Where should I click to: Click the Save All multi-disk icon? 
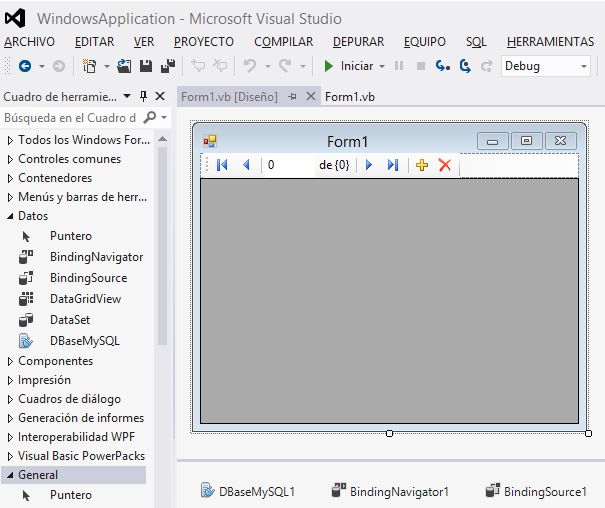(x=168, y=66)
